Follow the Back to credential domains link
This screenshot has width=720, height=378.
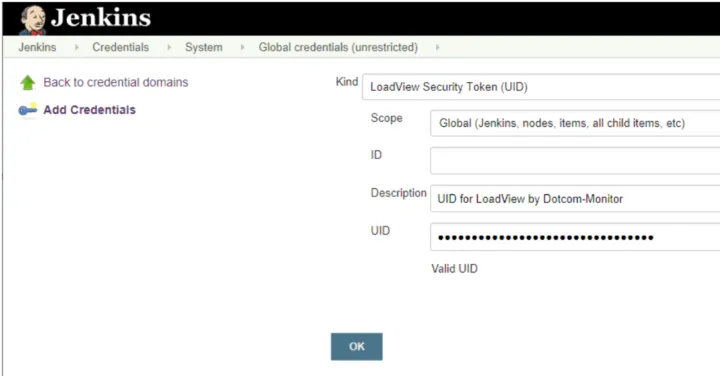point(116,82)
